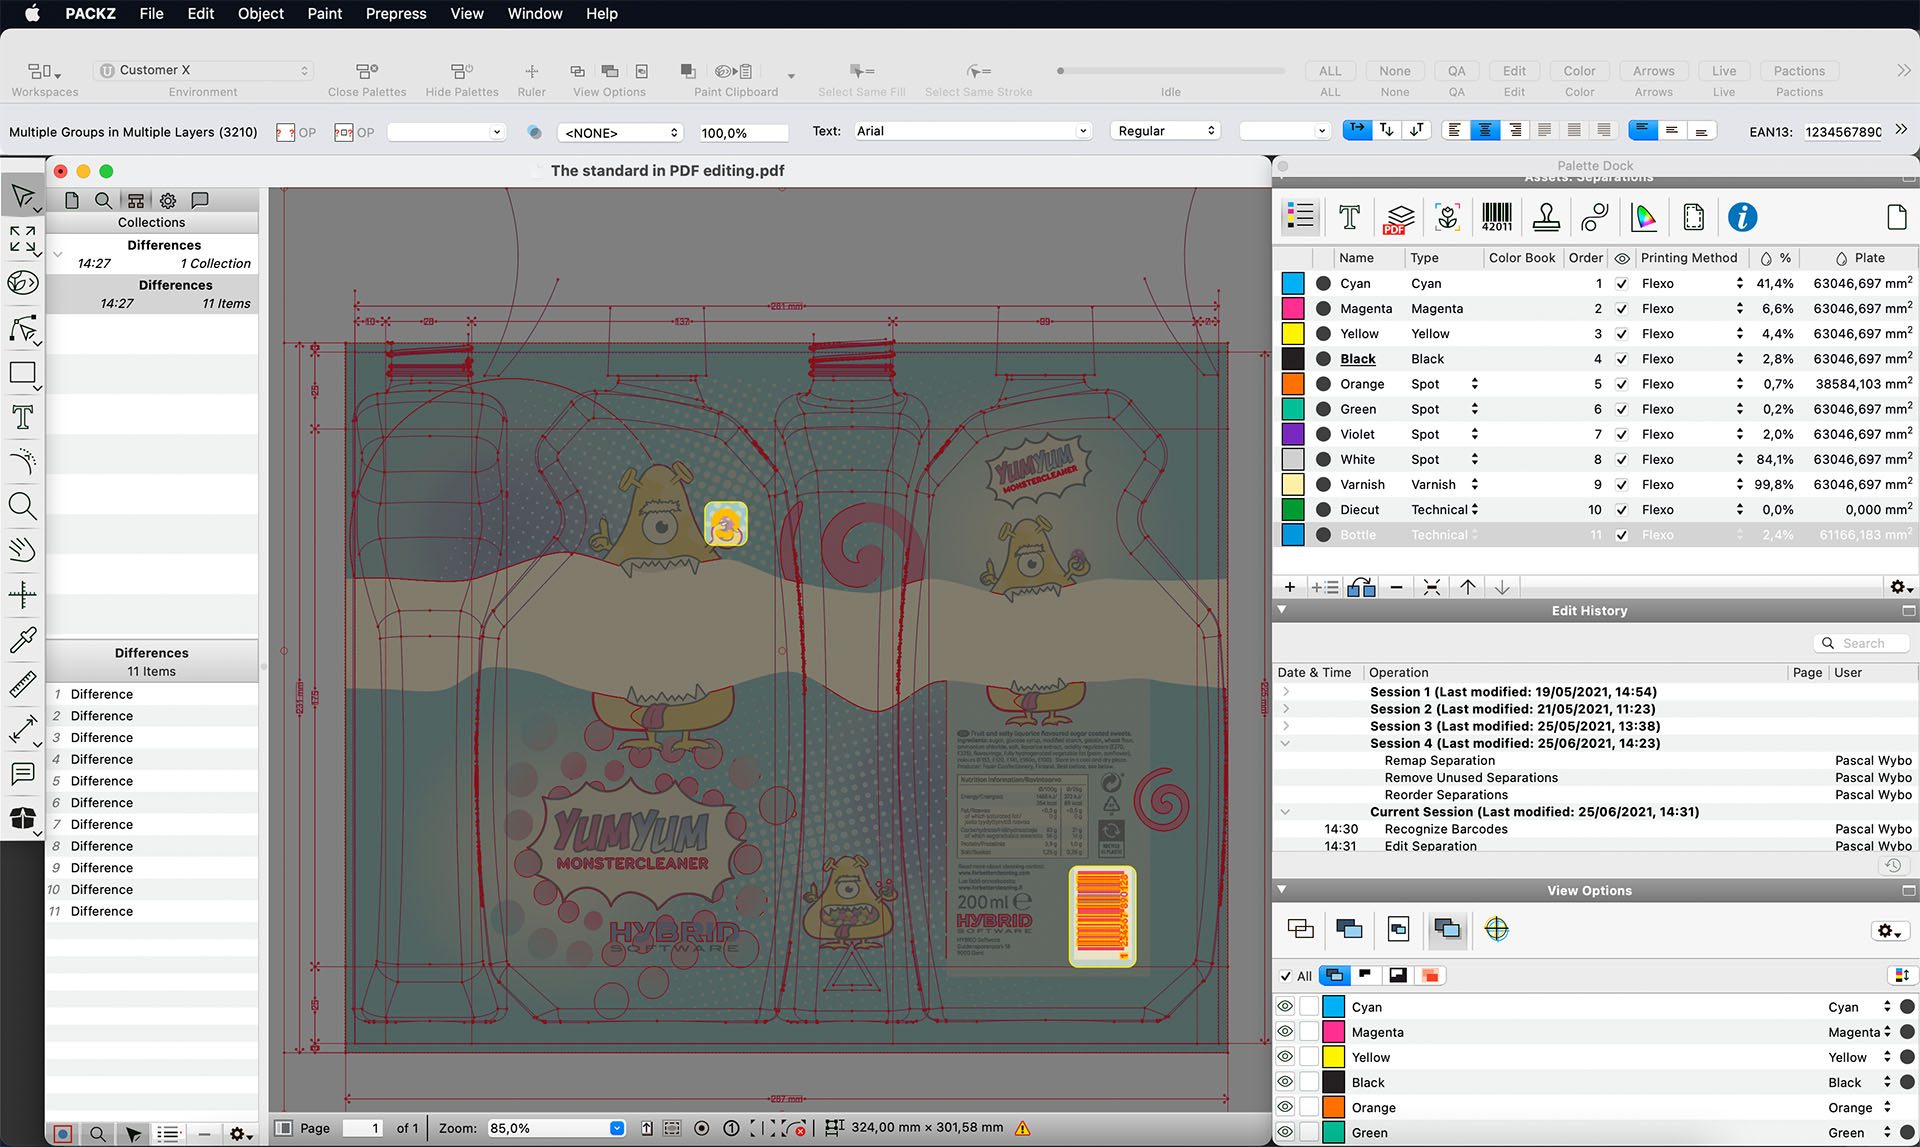
Task: Open the Window menu
Action: click(535, 14)
